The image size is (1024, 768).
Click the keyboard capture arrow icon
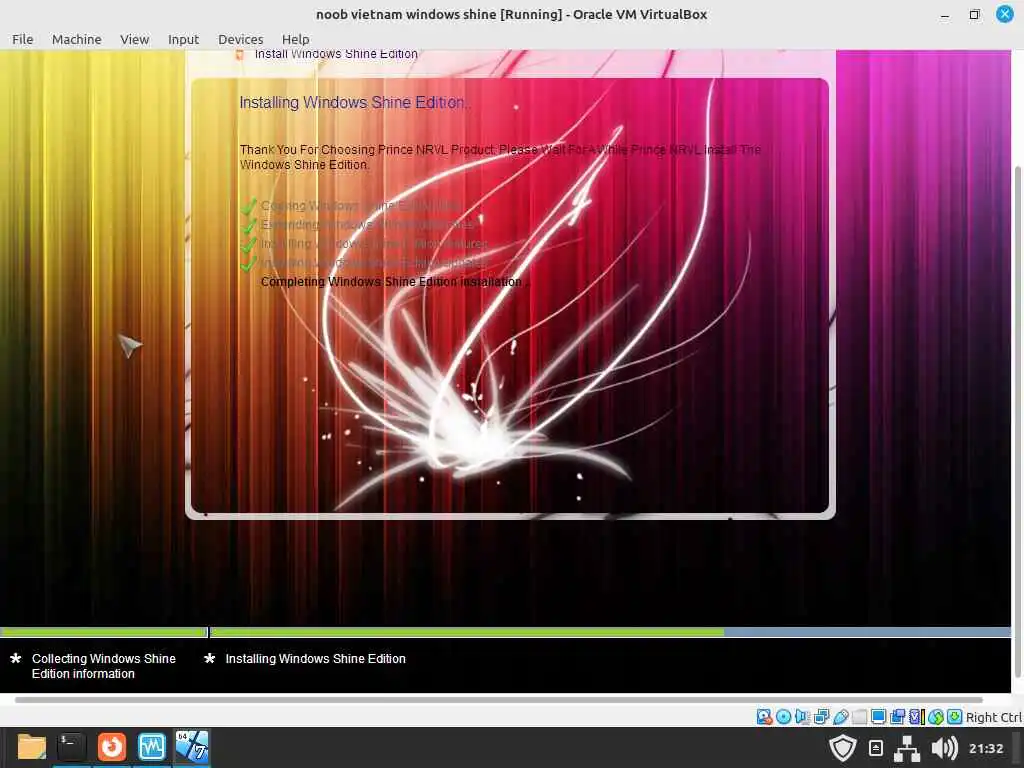click(955, 717)
